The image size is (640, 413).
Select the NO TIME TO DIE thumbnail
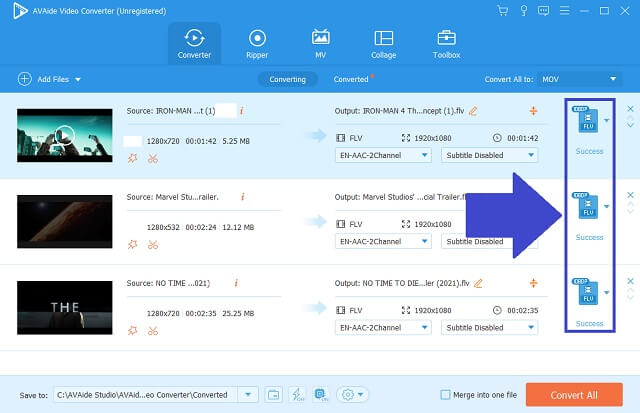tap(64, 307)
